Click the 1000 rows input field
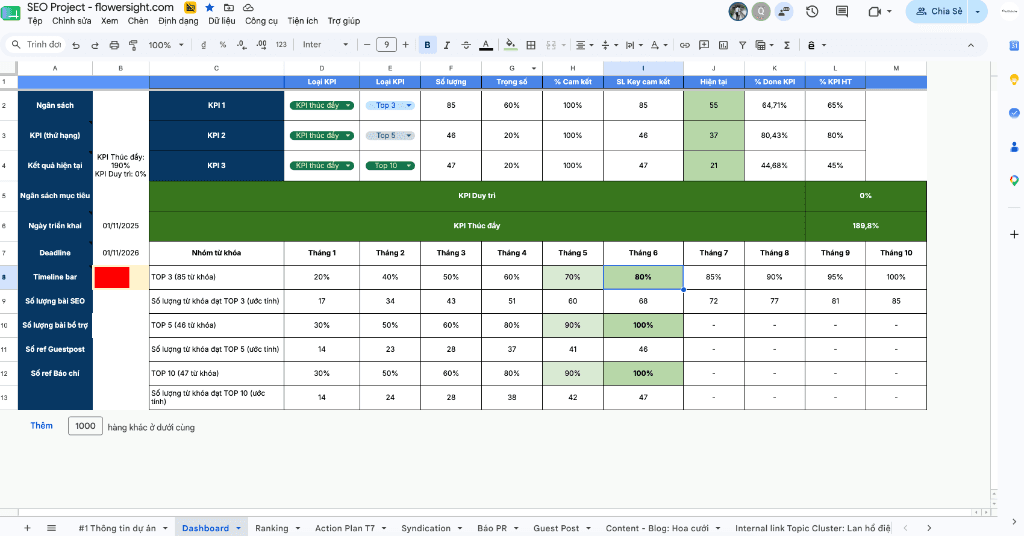This screenshot has width=1024, height=536. [85, 426]
